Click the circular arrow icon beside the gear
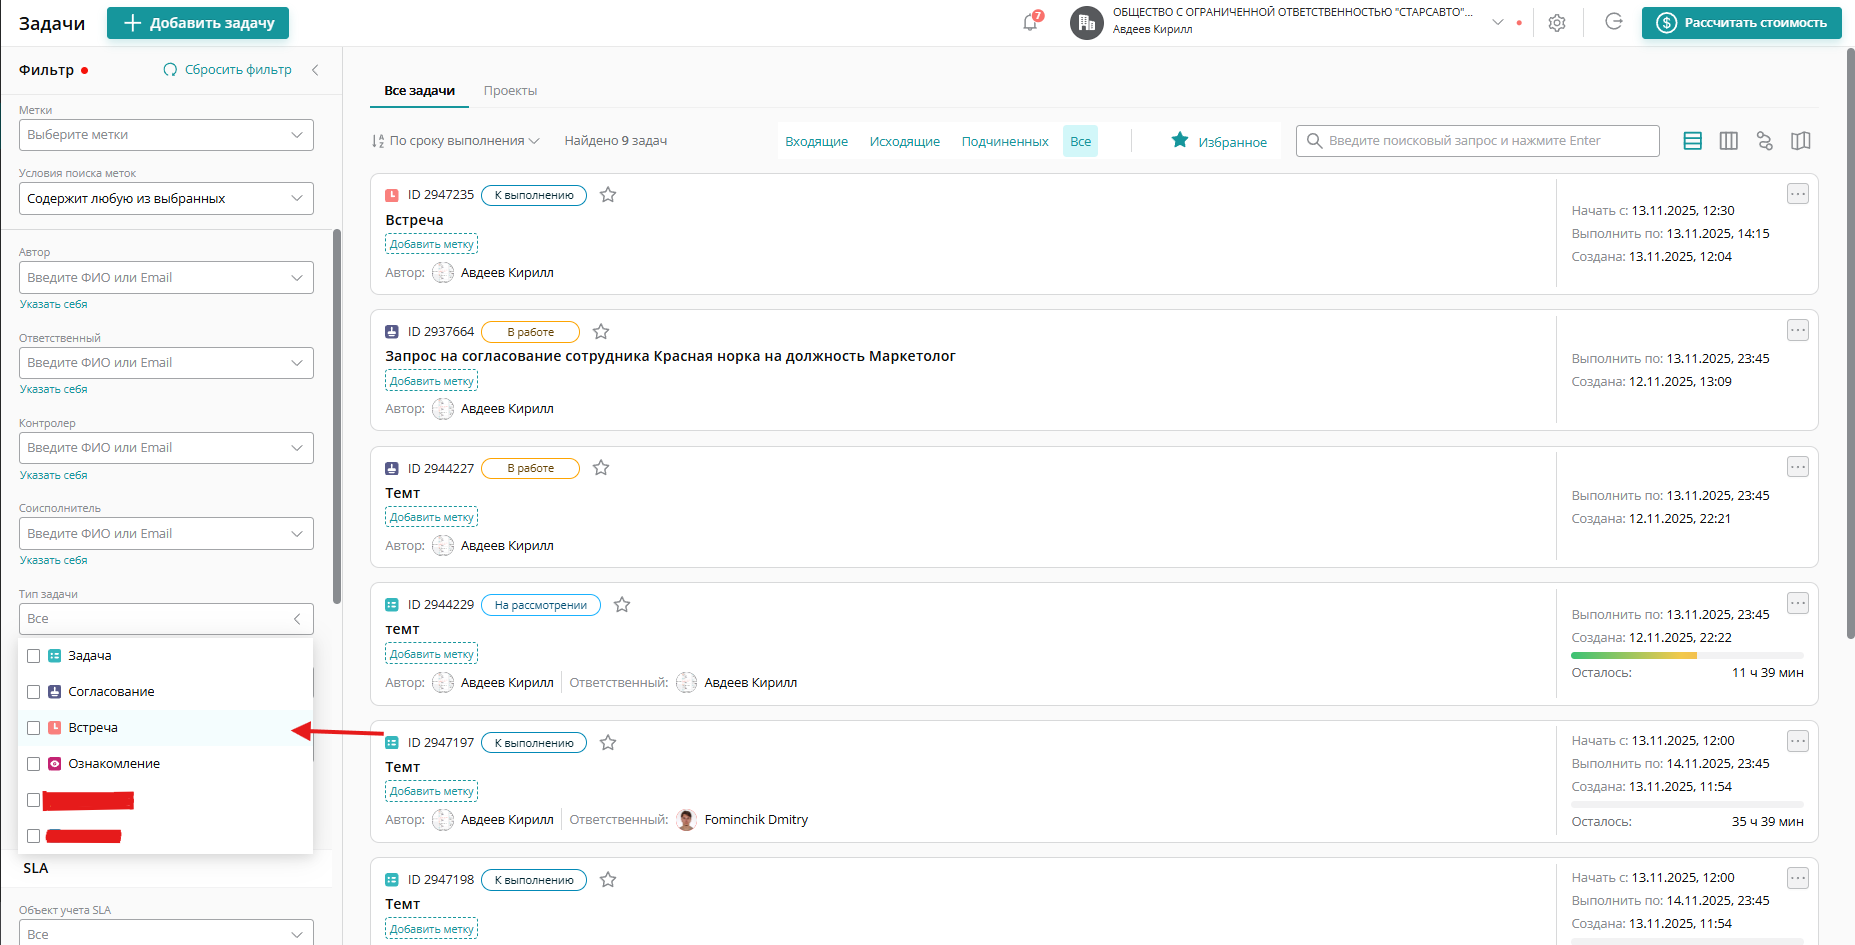The image size is (1855, 945). click(x=1613, y=22)
